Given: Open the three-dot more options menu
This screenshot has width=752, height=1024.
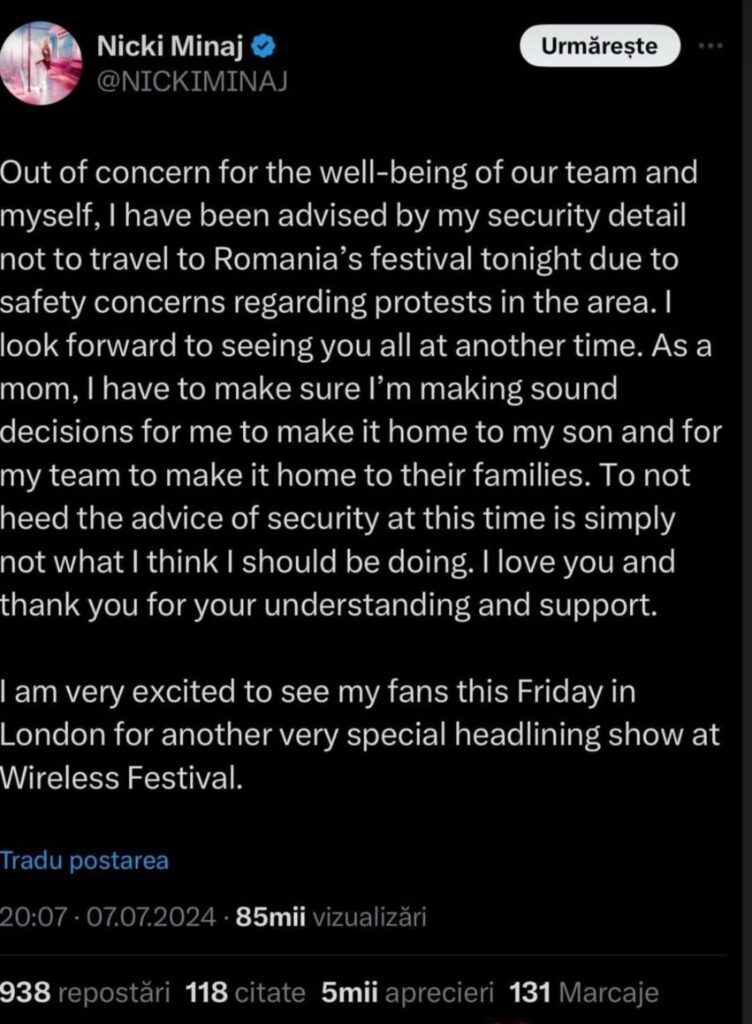Looking at the screenshot, I should click(x=709, y=46).
